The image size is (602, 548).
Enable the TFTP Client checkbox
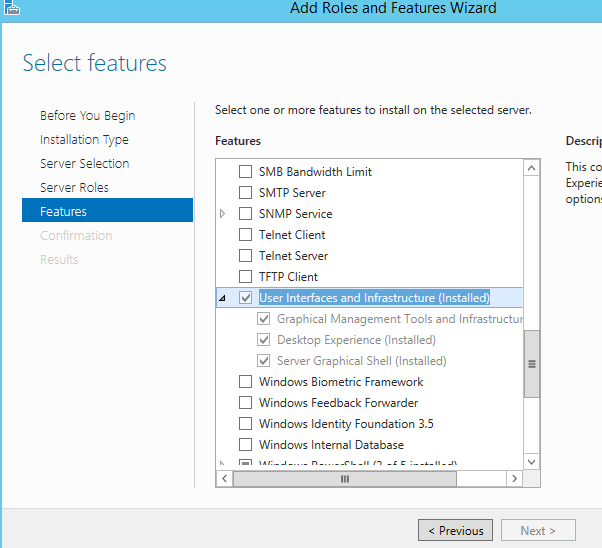245,276
